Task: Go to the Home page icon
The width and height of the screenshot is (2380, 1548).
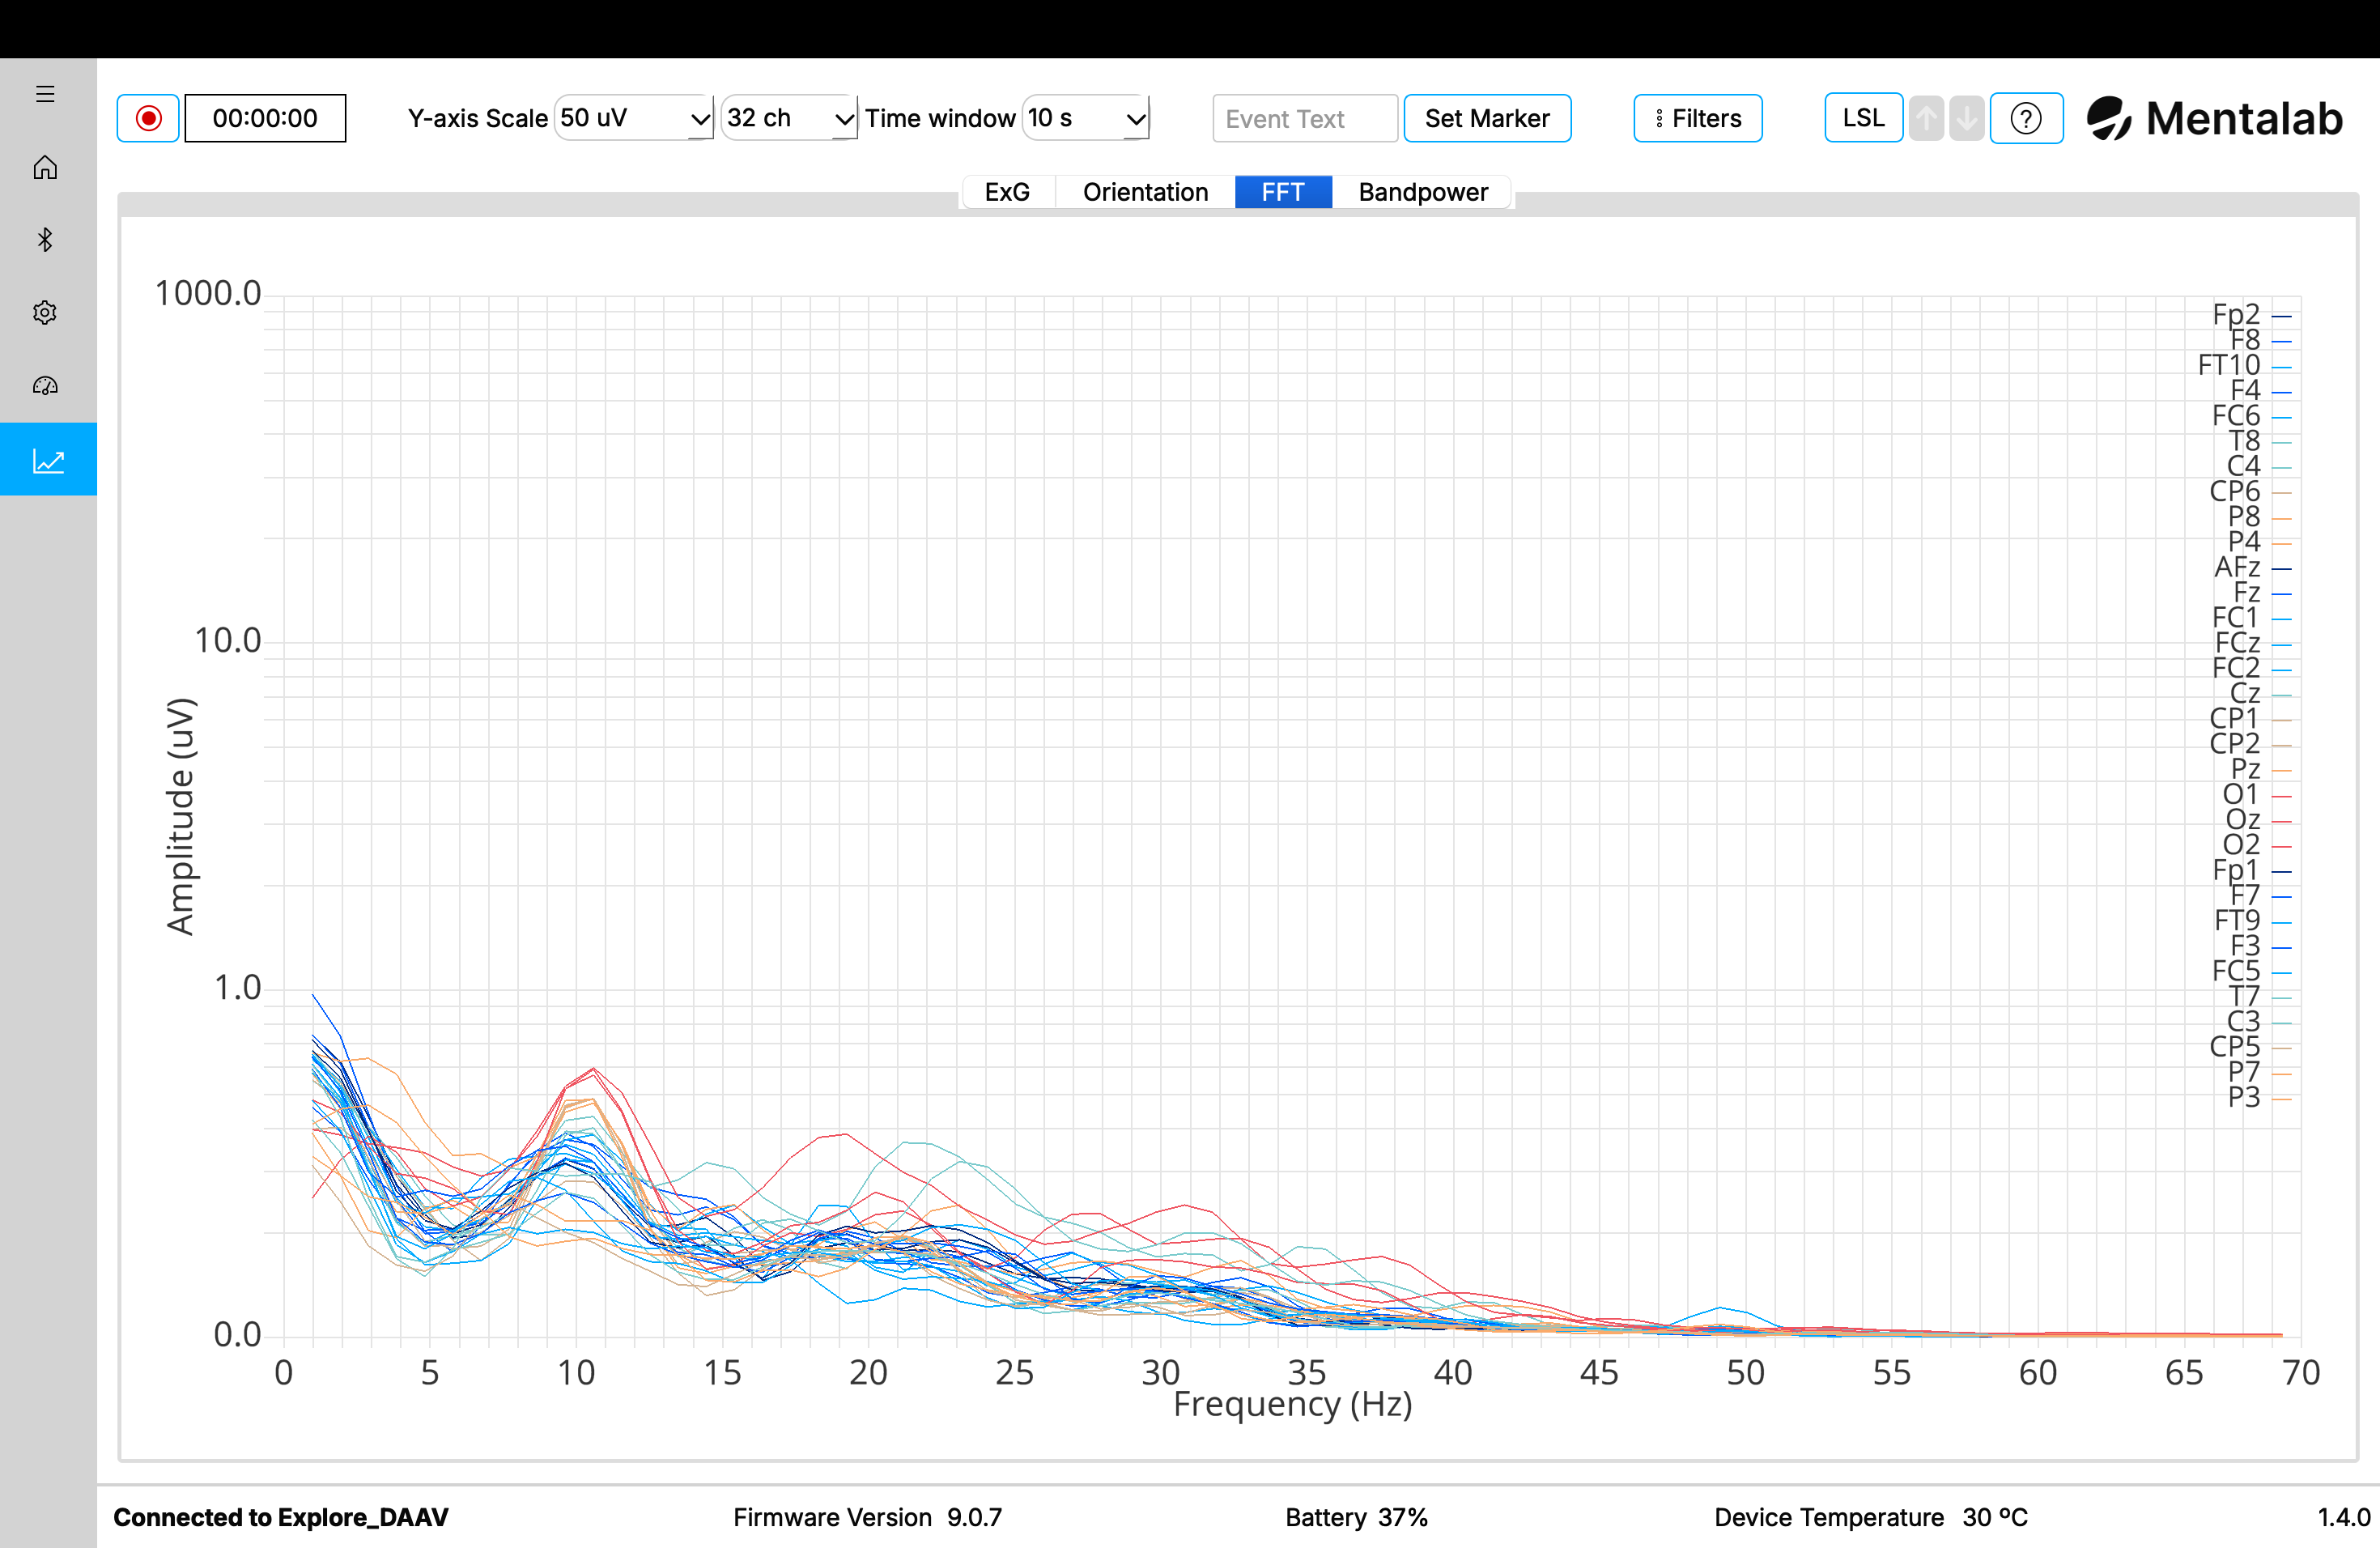Action: (x=45, y=167)
